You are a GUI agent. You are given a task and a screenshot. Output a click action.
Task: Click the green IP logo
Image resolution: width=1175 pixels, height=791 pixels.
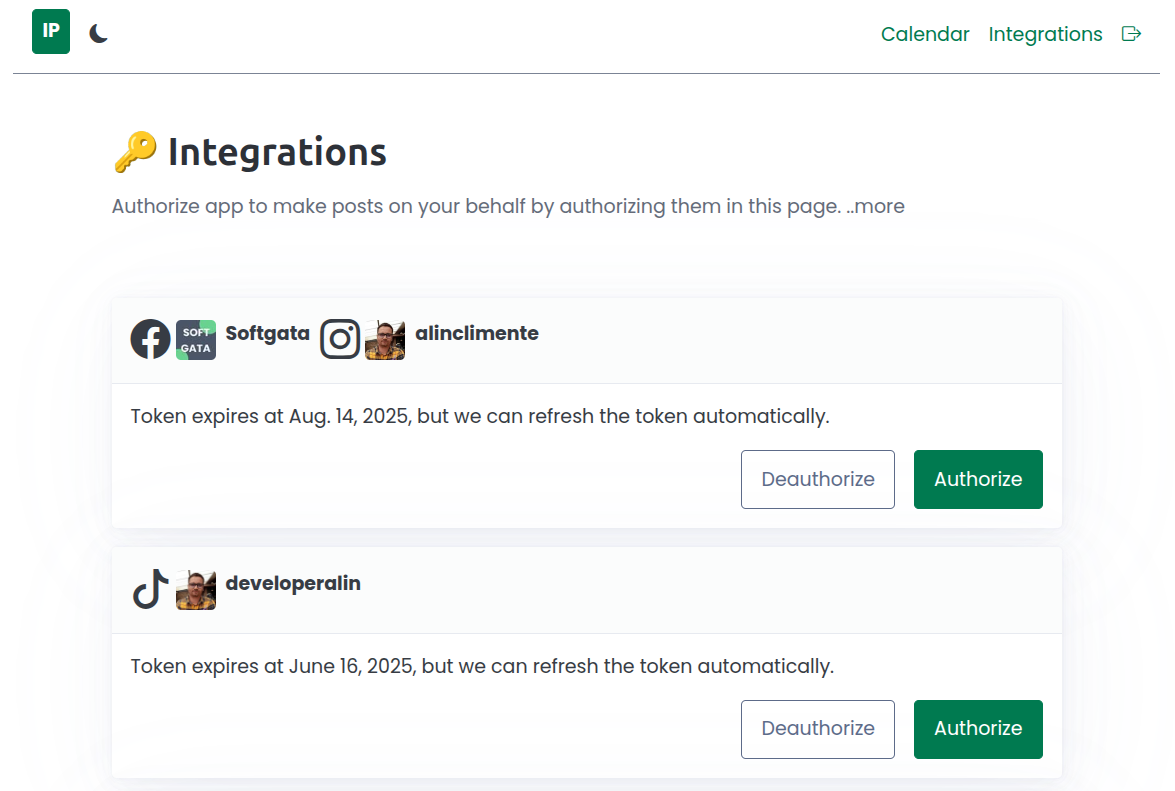click(51, 31)
